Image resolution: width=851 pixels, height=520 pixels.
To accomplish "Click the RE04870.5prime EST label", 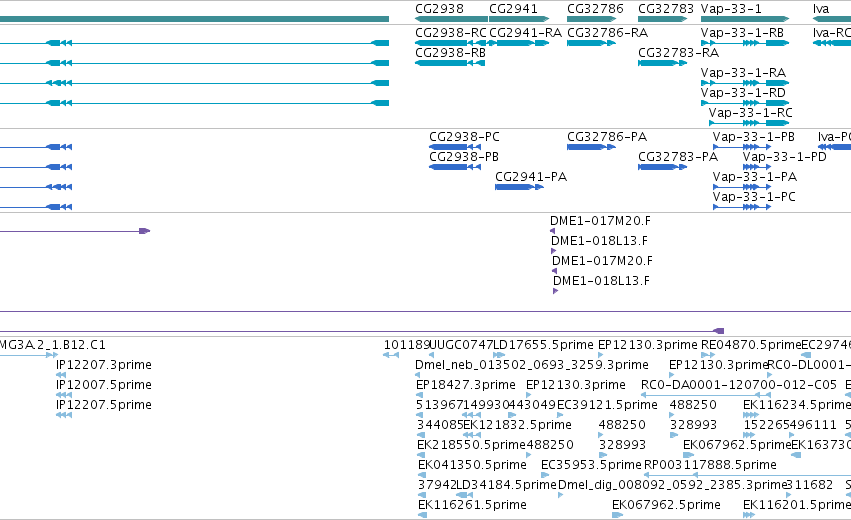I will (x=751, y=345).
